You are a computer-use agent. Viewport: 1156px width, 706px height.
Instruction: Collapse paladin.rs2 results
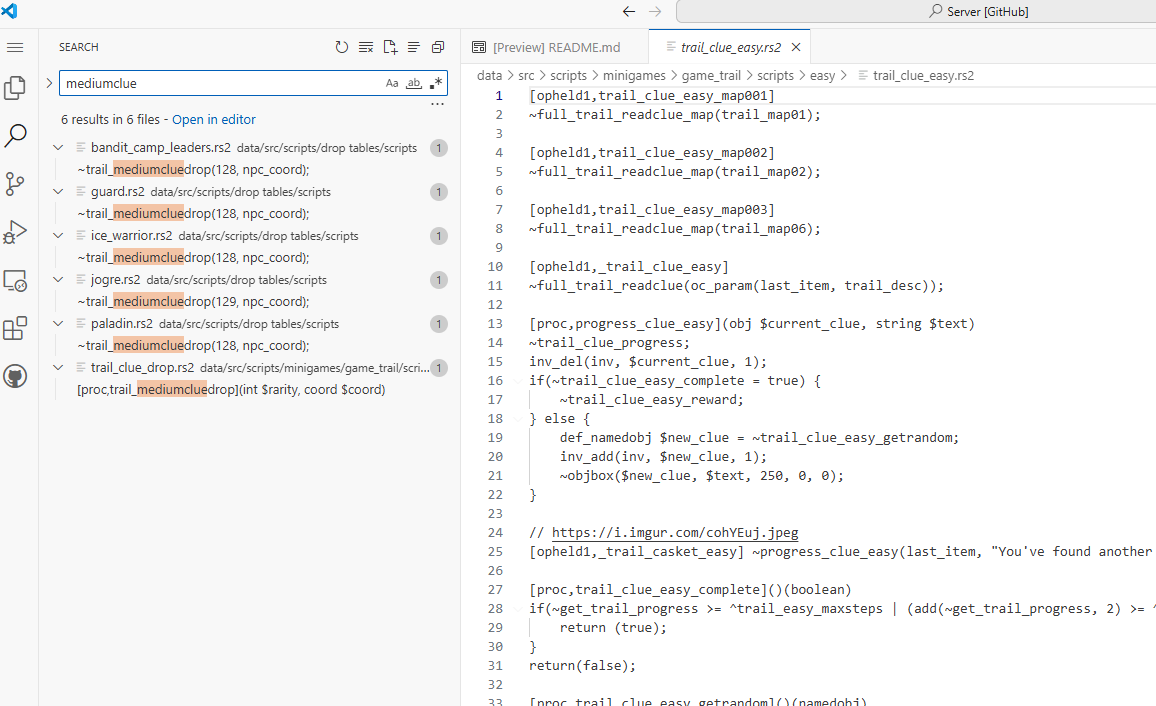[x=58, y=324]
